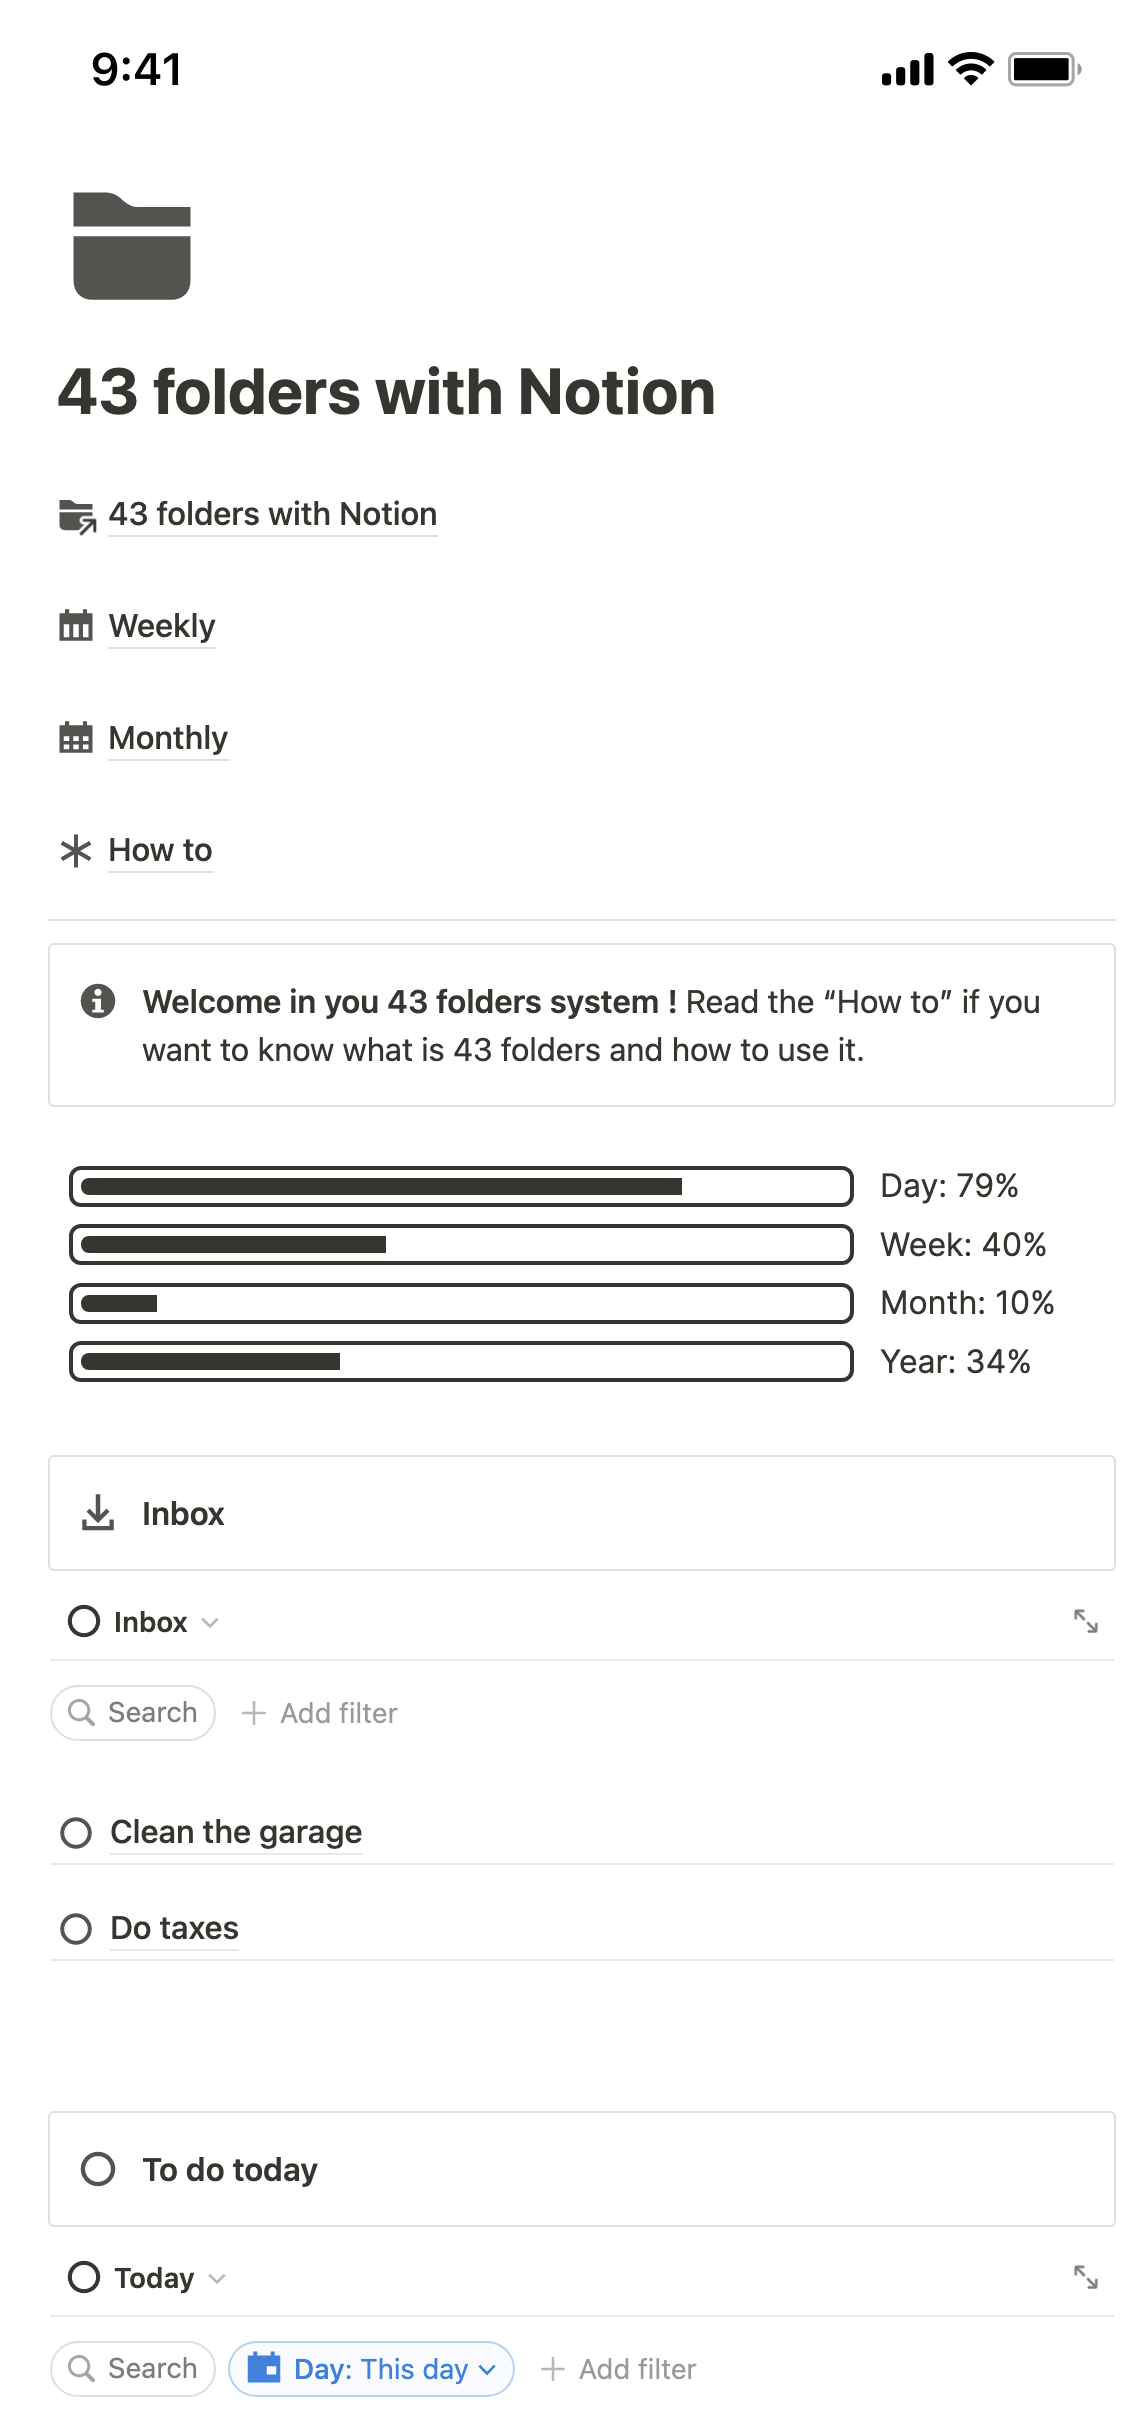Screen dimensions: 1125x2436
Task: Click the Inbox download arrow icon
Action: point(98,1513)
